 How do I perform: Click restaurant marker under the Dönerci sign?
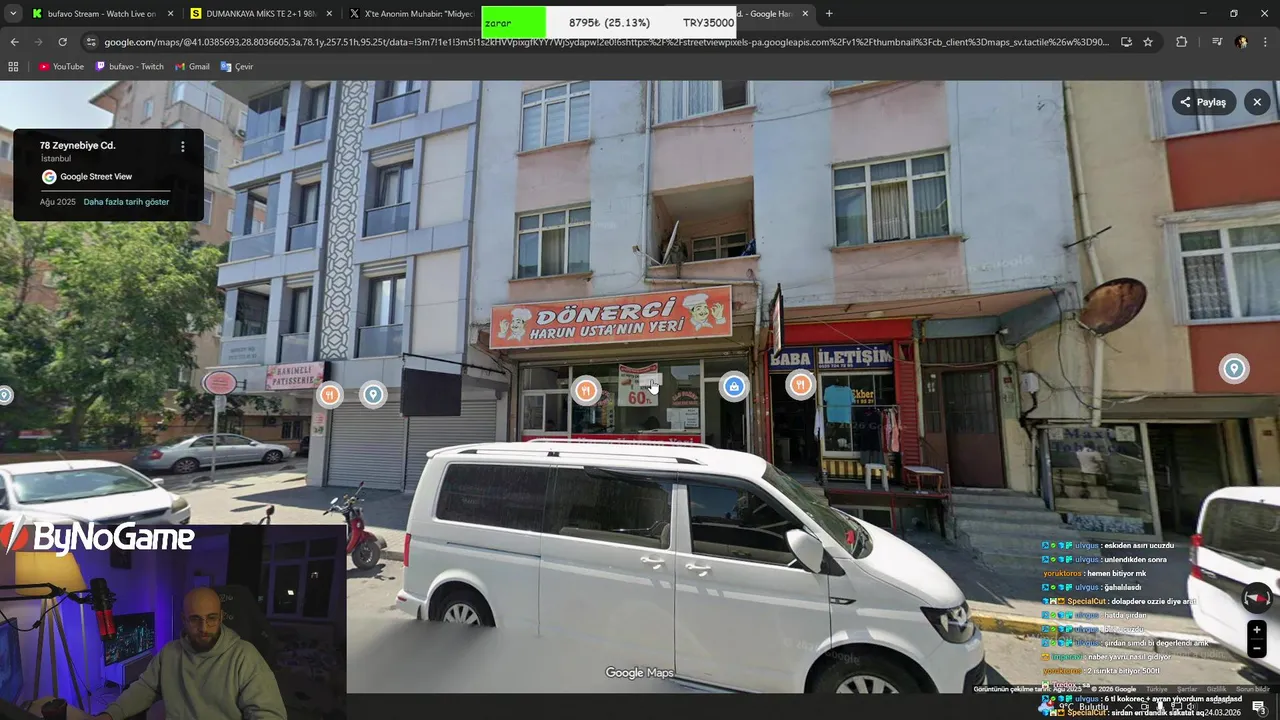click(586, 391)
